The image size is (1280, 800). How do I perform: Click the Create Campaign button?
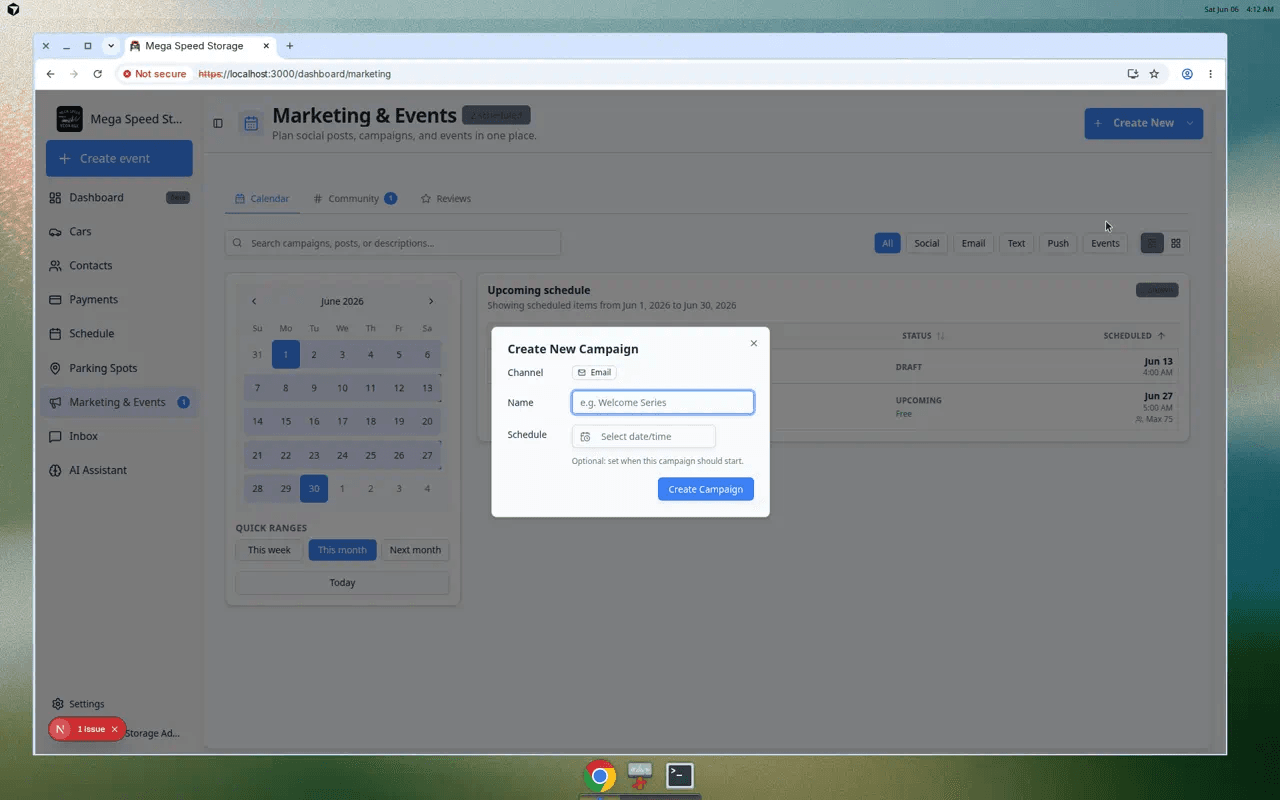(706, 489)
